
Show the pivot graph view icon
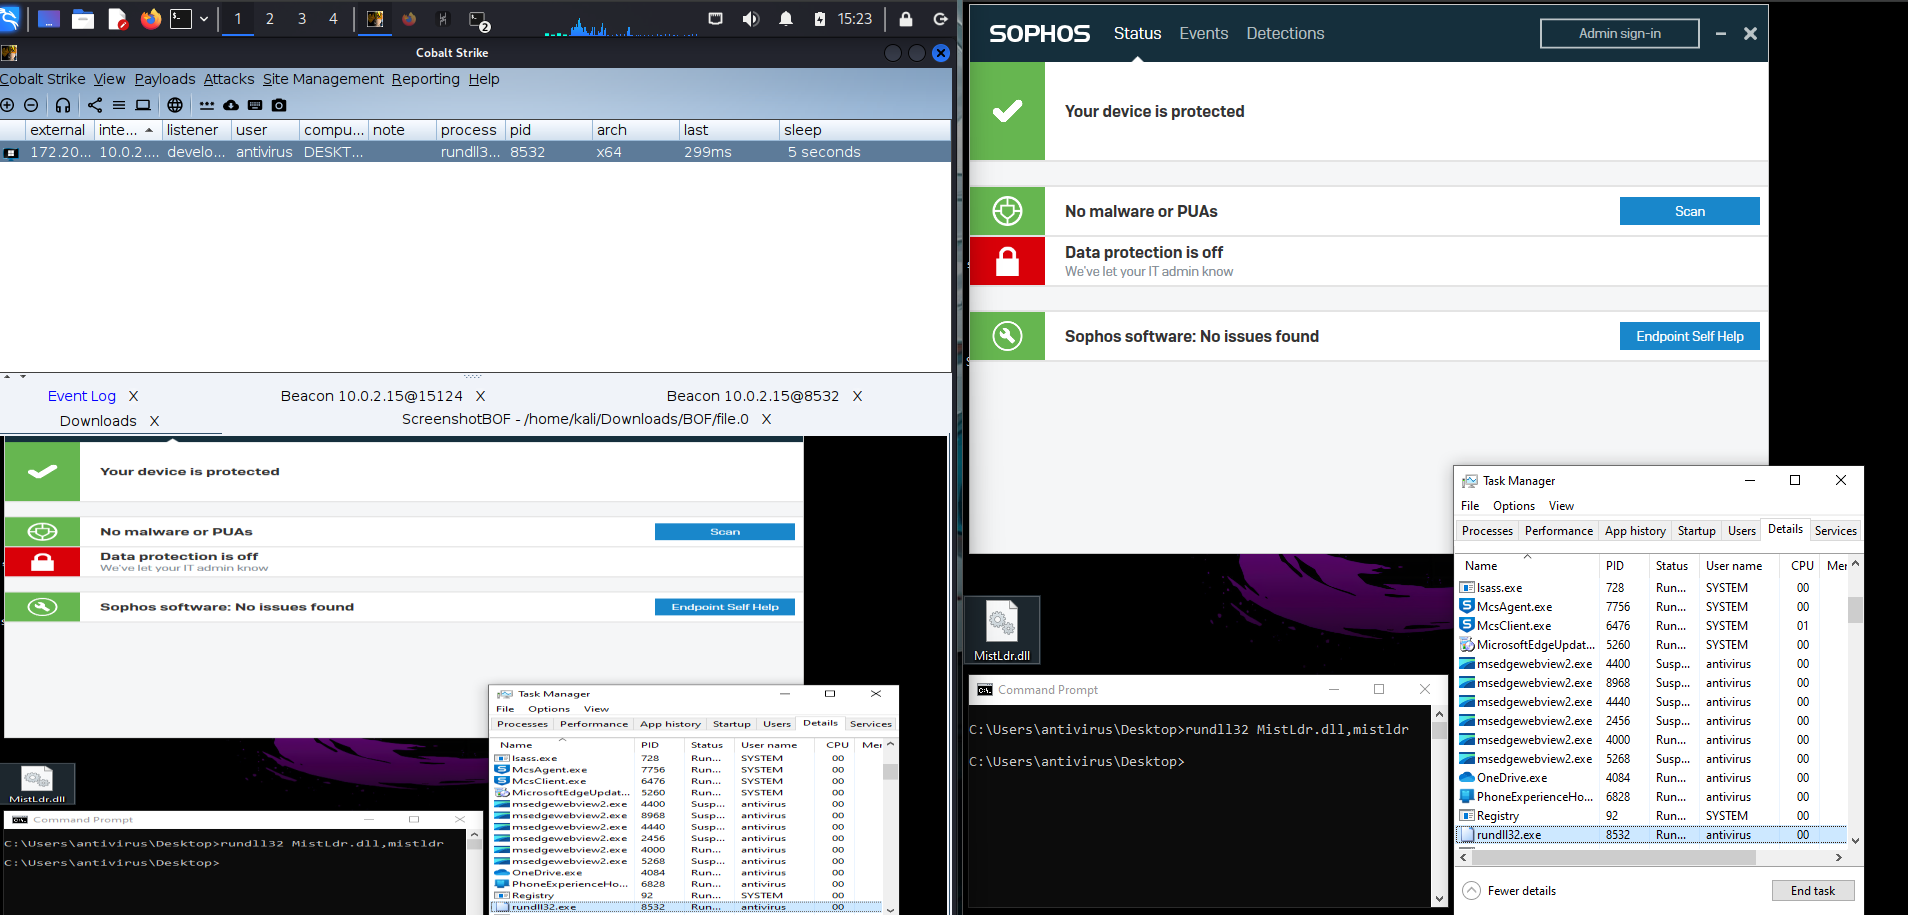95,105
